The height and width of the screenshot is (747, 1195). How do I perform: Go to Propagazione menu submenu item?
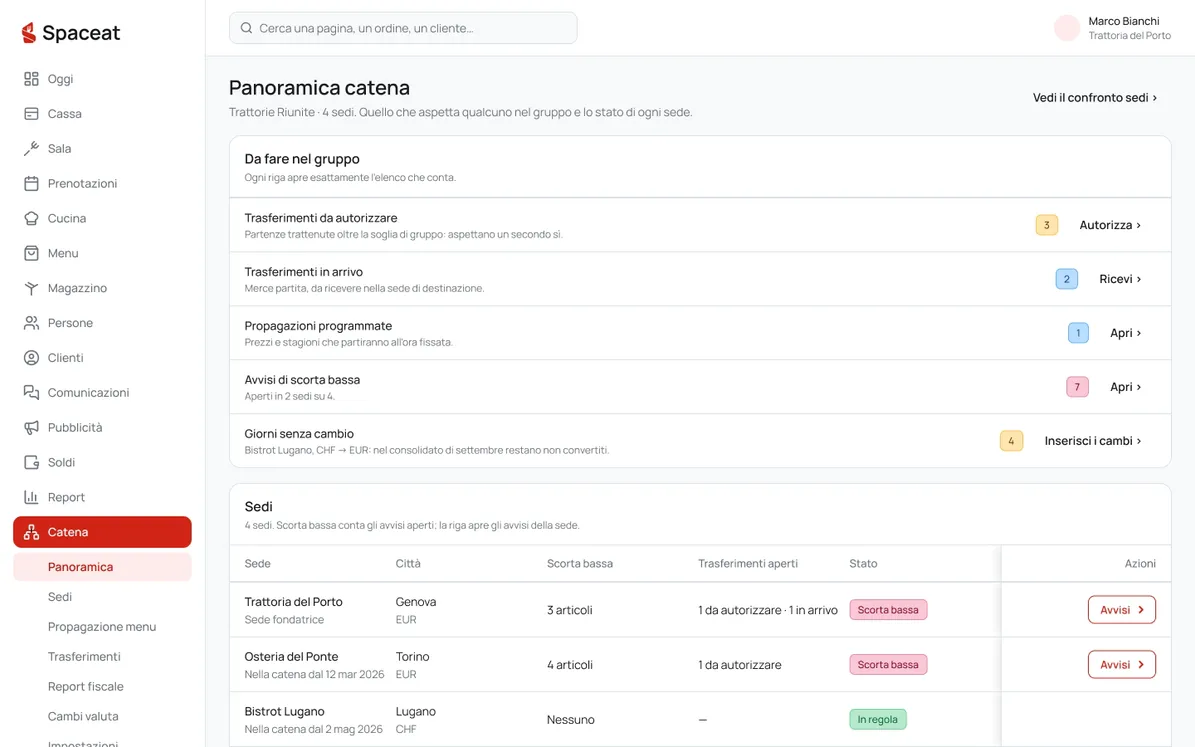(x=102, y=627)
